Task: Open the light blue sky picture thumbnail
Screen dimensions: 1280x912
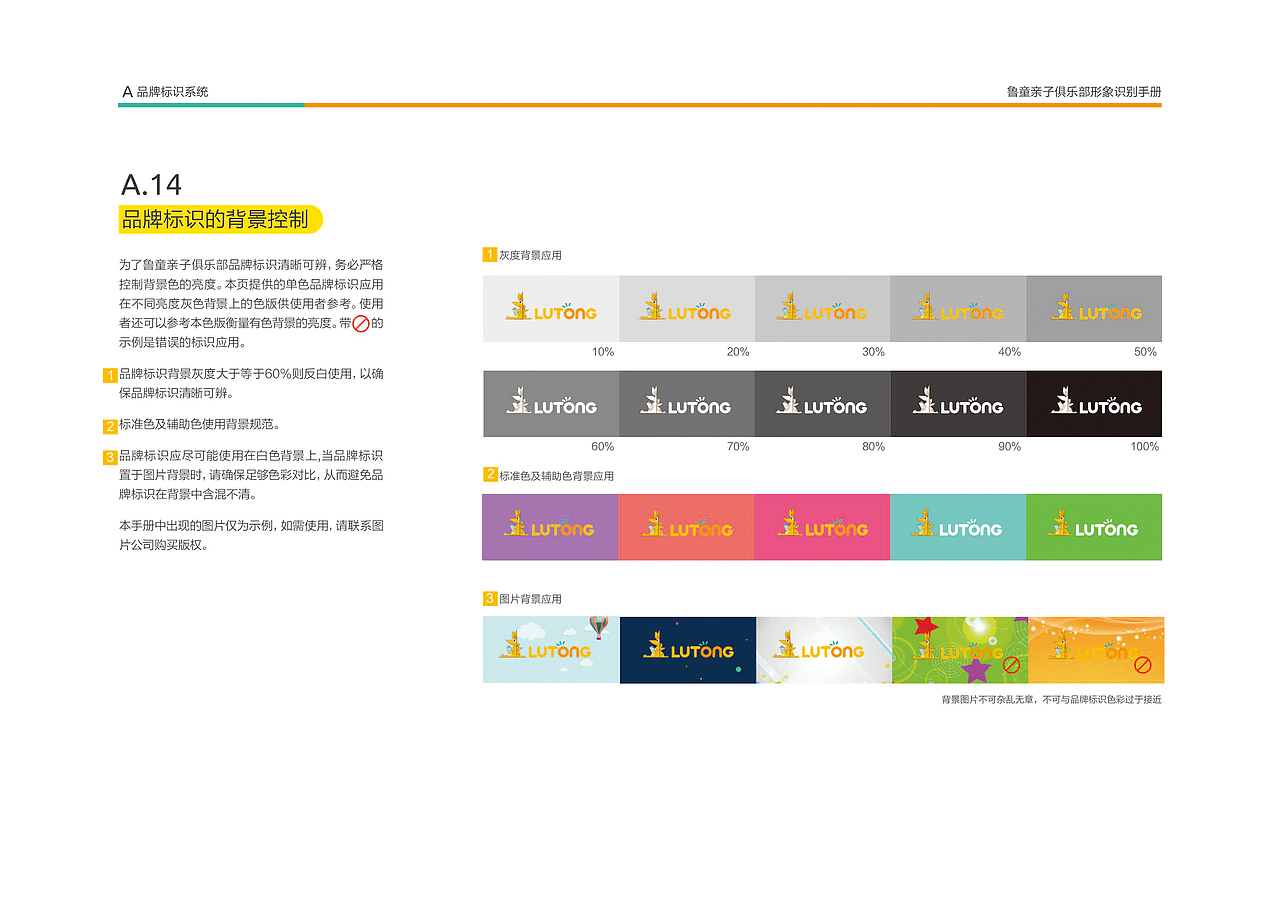Action: click(x=551, y=650)
